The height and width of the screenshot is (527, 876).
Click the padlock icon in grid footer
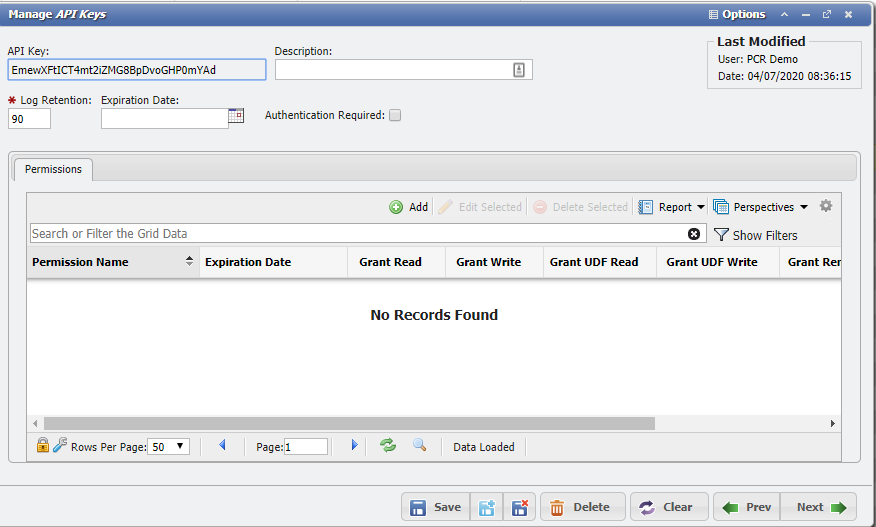42,446
